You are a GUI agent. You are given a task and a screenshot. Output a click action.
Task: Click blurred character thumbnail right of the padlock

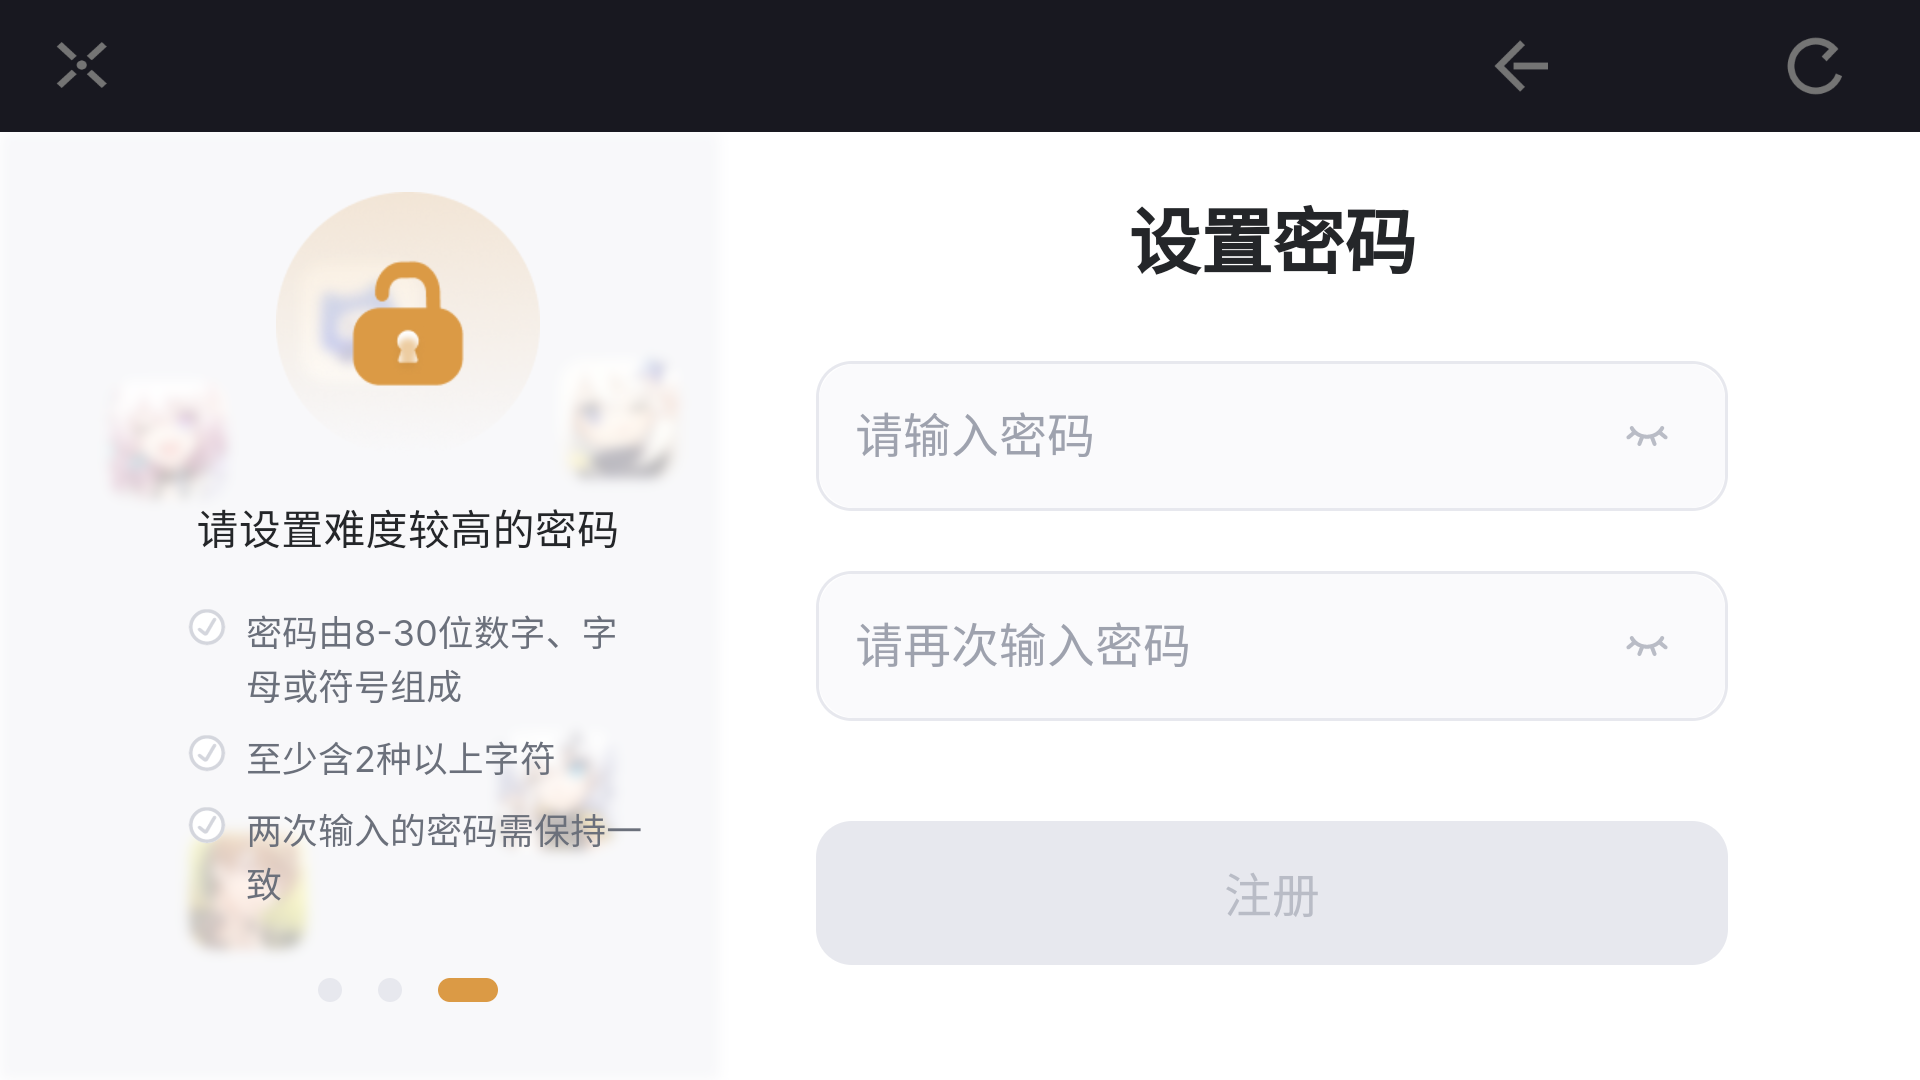click(x=620, y=420)
